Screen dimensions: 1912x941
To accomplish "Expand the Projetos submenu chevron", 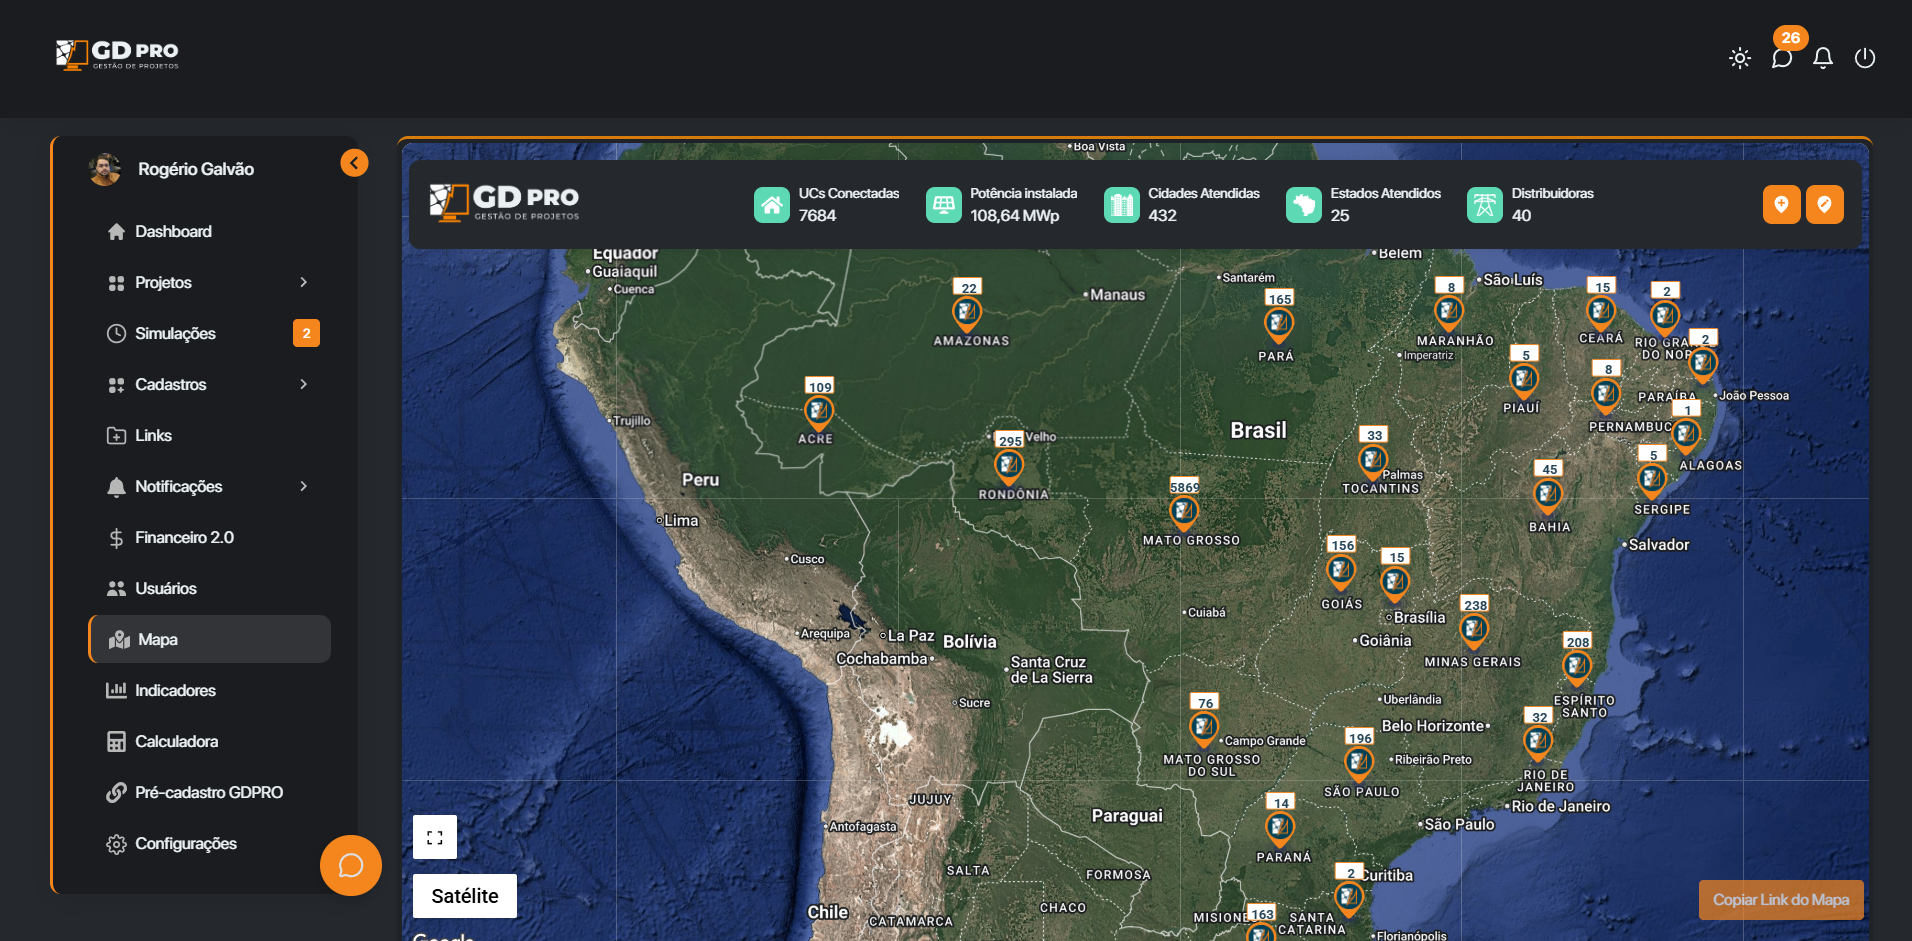I will coord(304,282).
